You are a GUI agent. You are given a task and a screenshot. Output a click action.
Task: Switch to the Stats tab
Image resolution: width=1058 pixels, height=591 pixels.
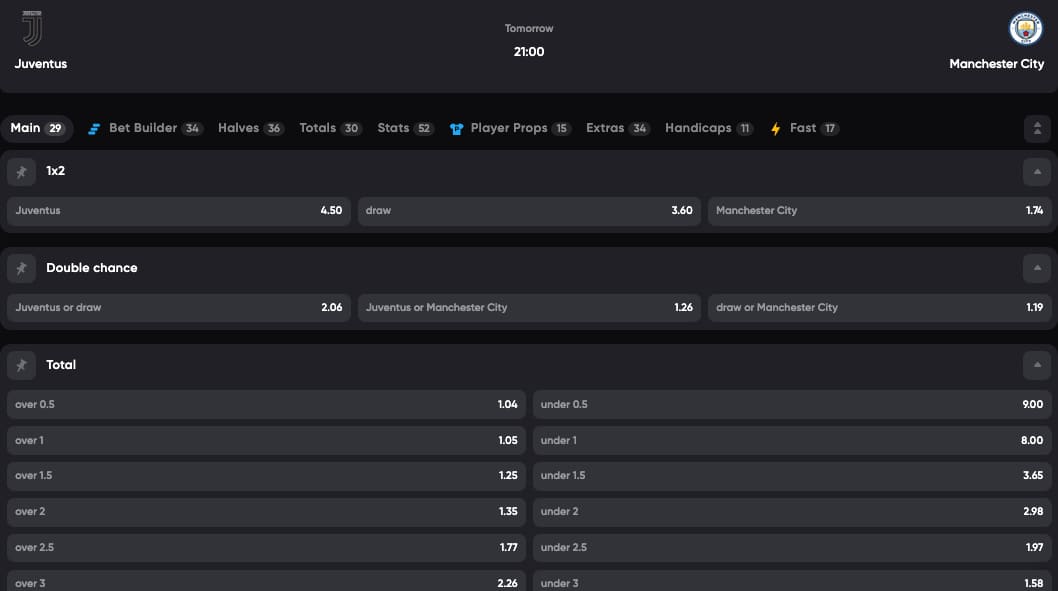405,128
